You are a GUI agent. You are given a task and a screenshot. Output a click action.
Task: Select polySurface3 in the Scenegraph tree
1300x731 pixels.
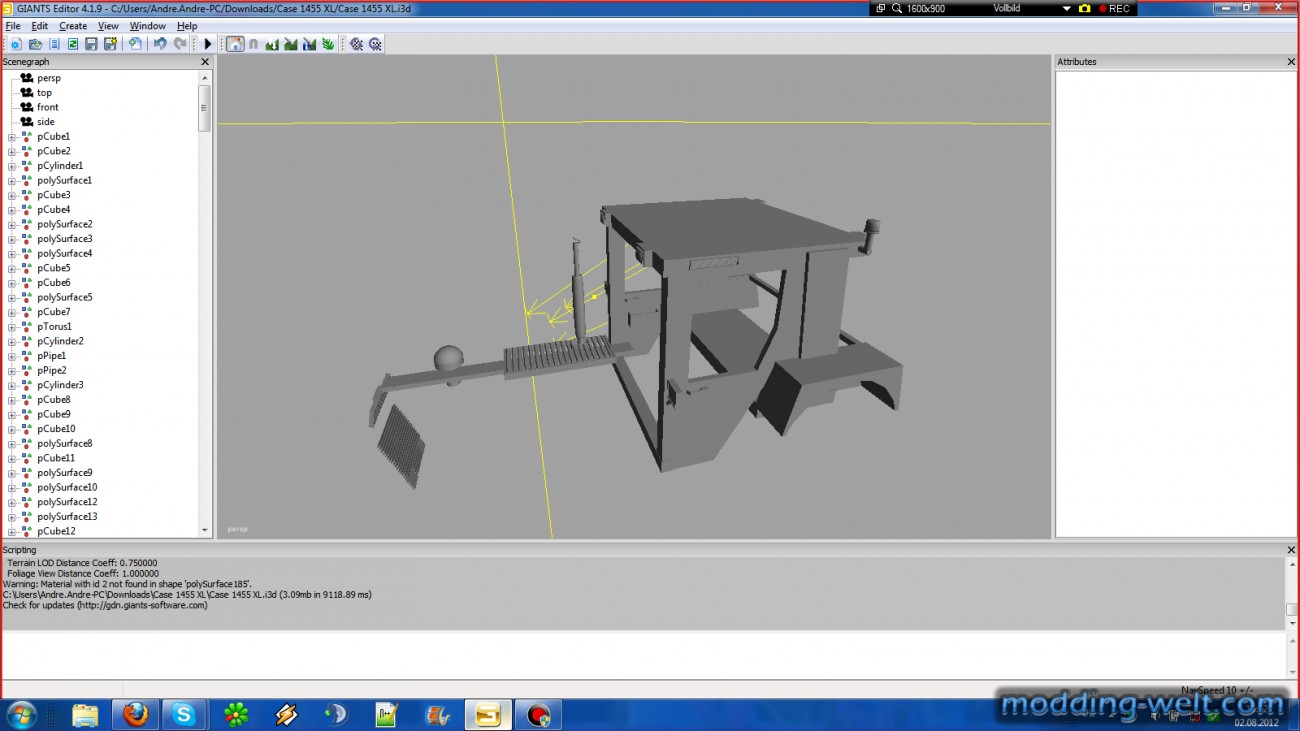pos(65,239)
